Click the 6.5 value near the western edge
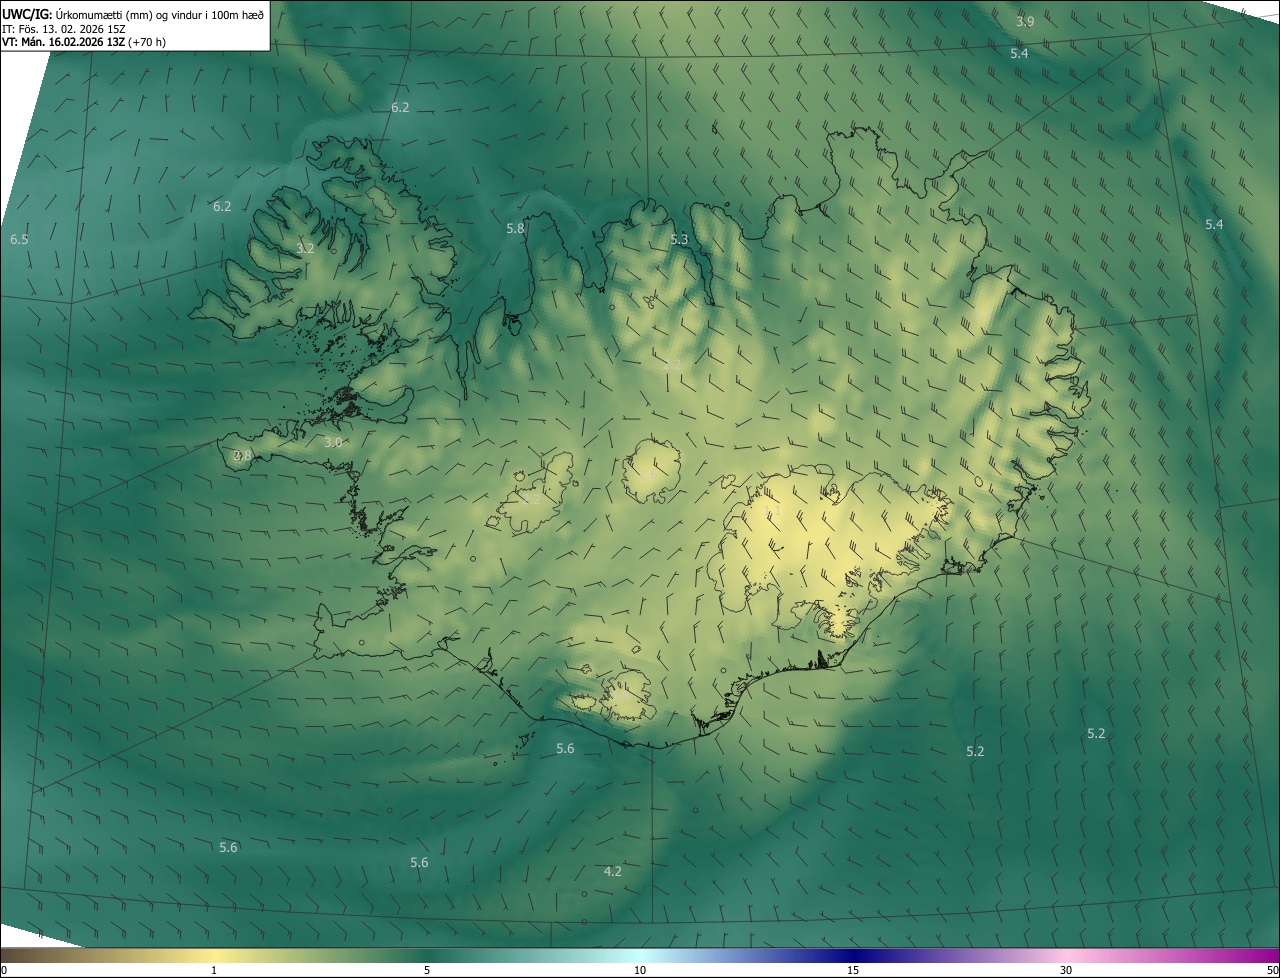This screenshot has width=1280, height=978. [19, 240]
